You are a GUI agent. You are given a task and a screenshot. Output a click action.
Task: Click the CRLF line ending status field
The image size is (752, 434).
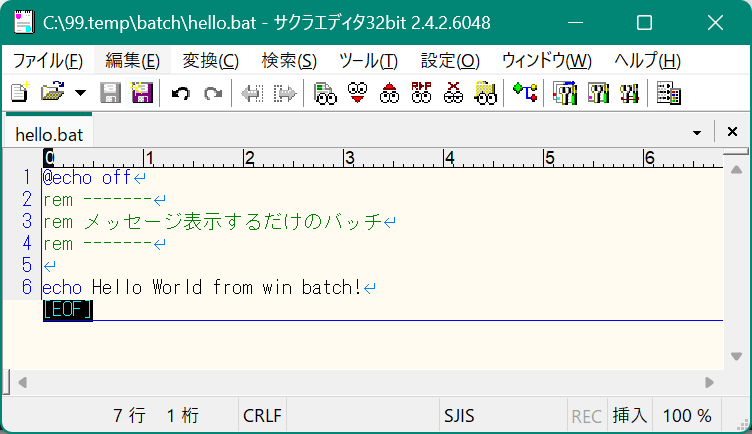click(263, 415)
